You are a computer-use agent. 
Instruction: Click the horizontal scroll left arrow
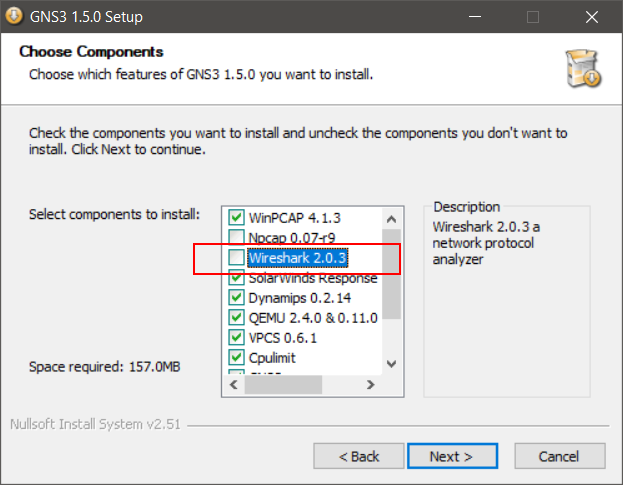pos(234,385)
